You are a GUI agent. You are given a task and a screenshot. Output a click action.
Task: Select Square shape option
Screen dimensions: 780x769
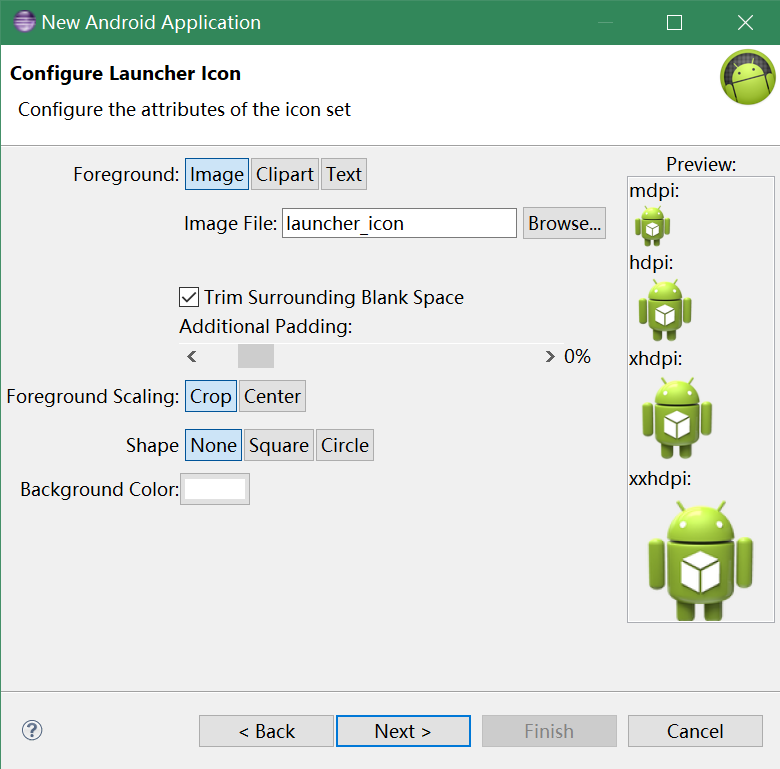point(278,445)
